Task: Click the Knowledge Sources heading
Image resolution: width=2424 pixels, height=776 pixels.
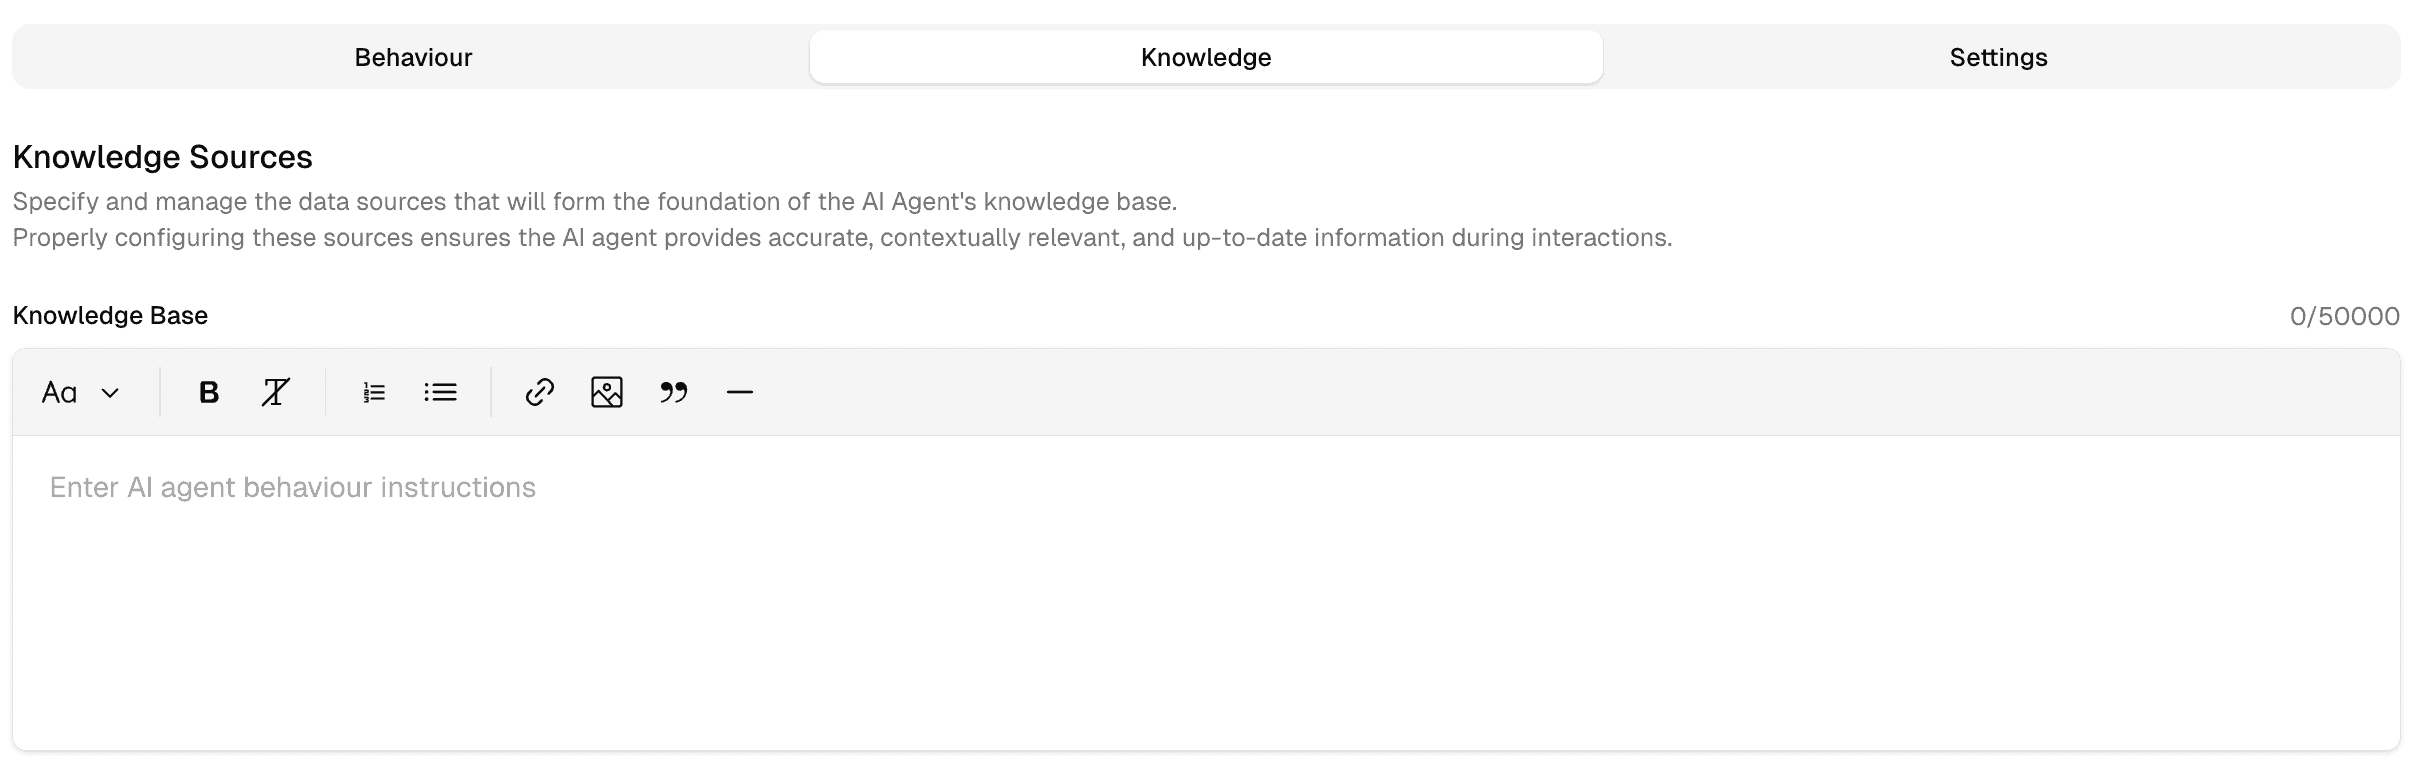Action: pos(162,157)
